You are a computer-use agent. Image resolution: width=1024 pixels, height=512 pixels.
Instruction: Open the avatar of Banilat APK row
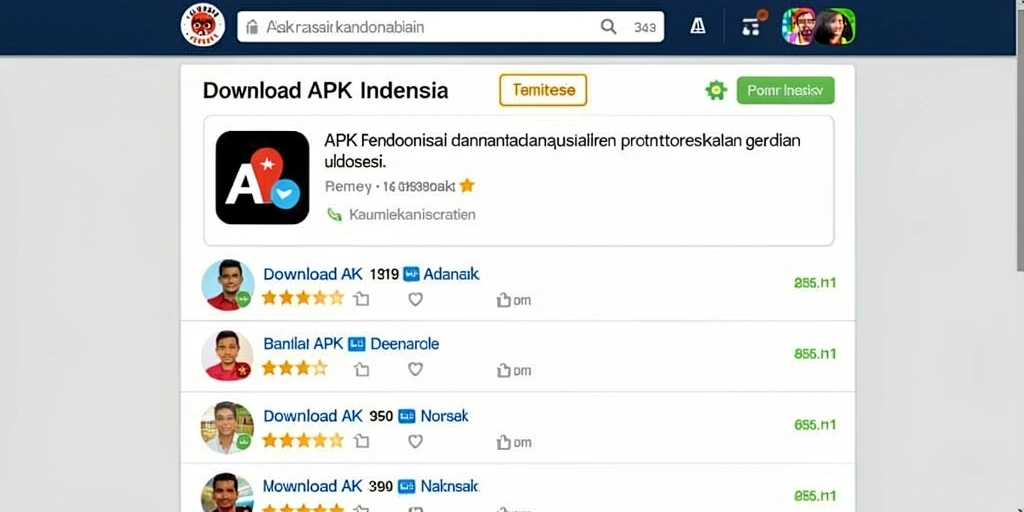(x=227, y=355)
